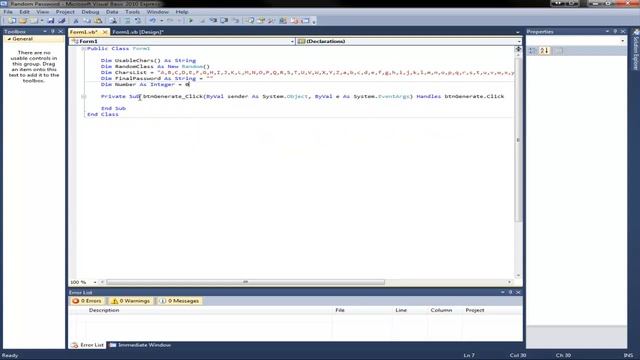Screen dimensions: 640x360
Task: Open the 100 % zoom level dropdown
Action: (95, 282)
